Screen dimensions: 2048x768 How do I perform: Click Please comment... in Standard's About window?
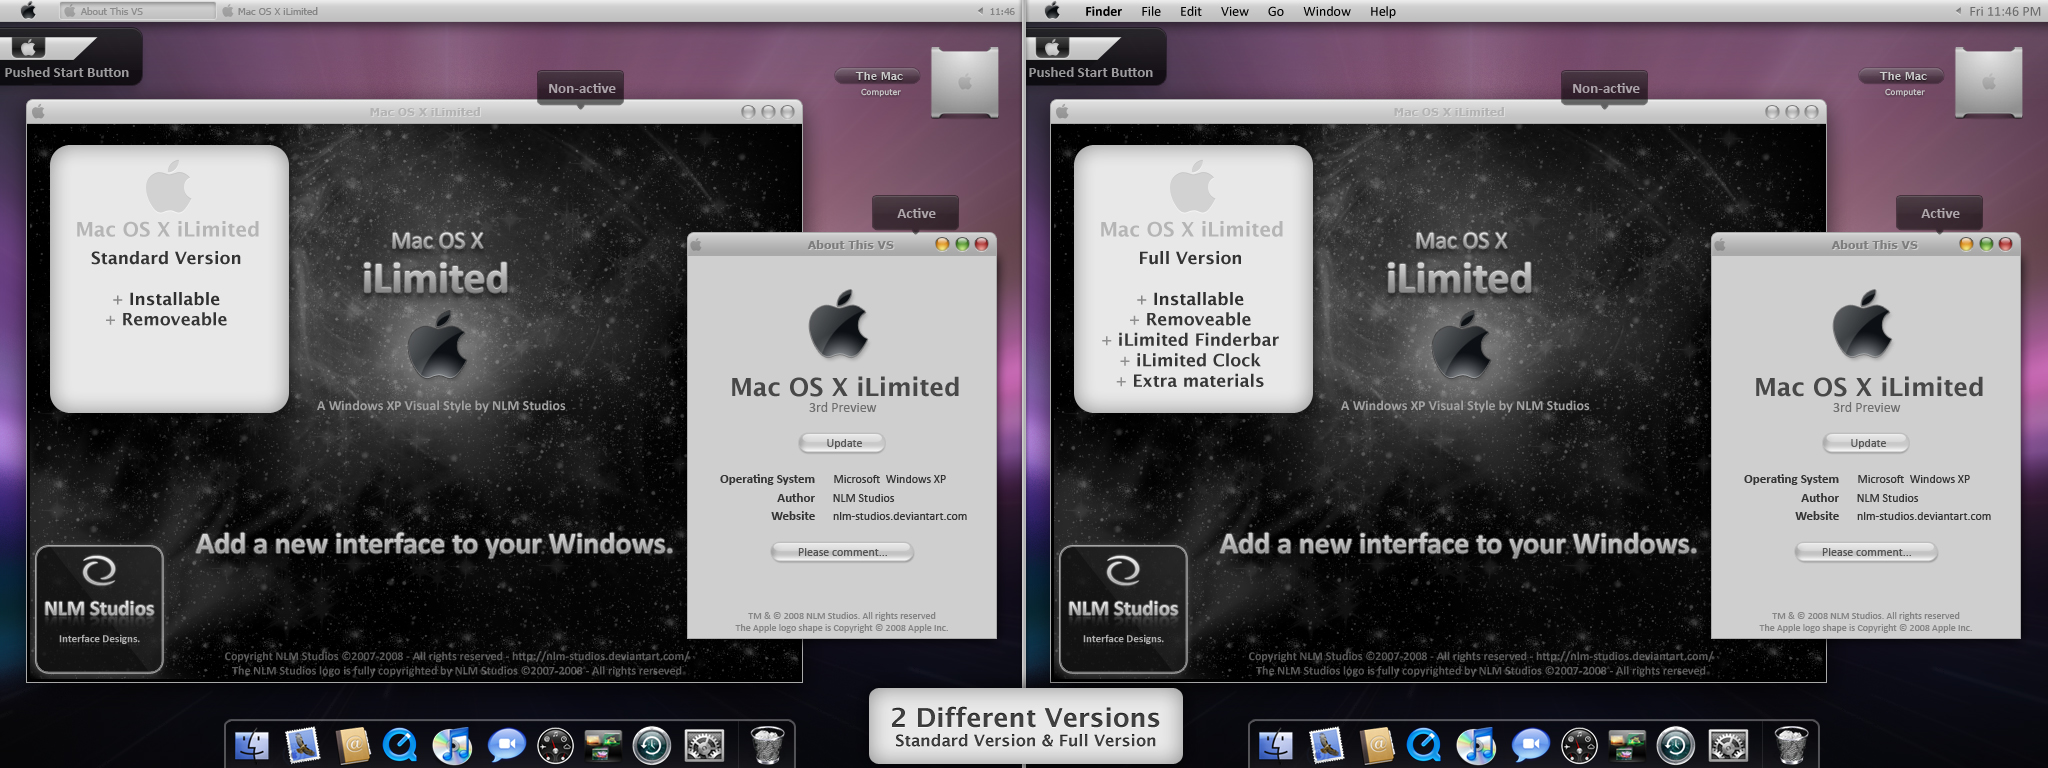tap(842, 552)
